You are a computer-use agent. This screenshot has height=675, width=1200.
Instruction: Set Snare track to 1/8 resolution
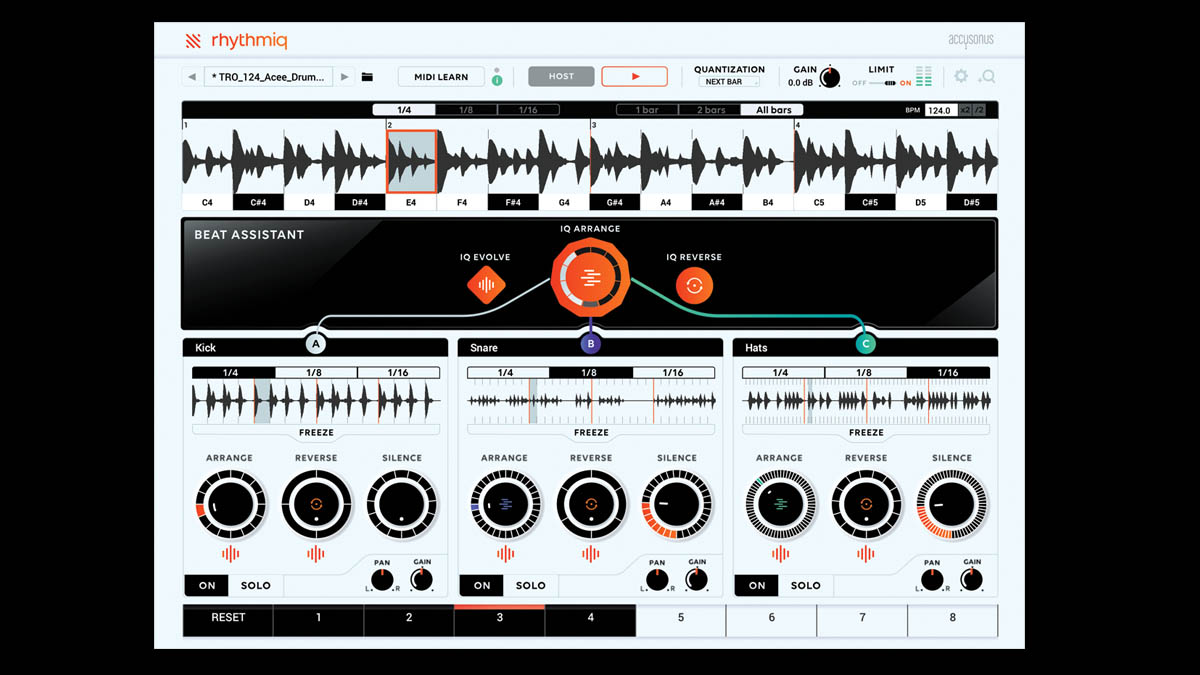pos(591,373)
